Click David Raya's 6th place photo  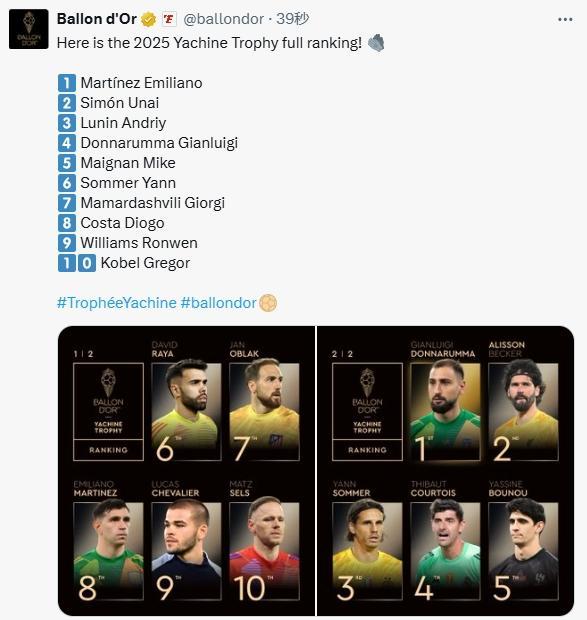pyautogui.click(x=186, y=412)
